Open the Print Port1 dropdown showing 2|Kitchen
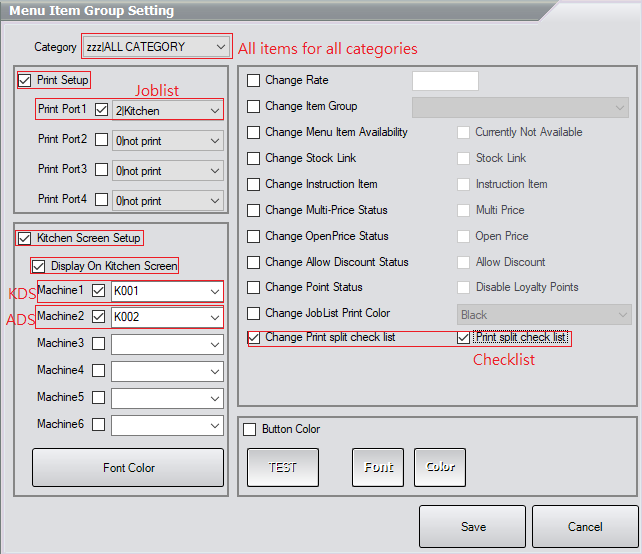The height and width of the screenshot is (554, 642). click(167, 111)
